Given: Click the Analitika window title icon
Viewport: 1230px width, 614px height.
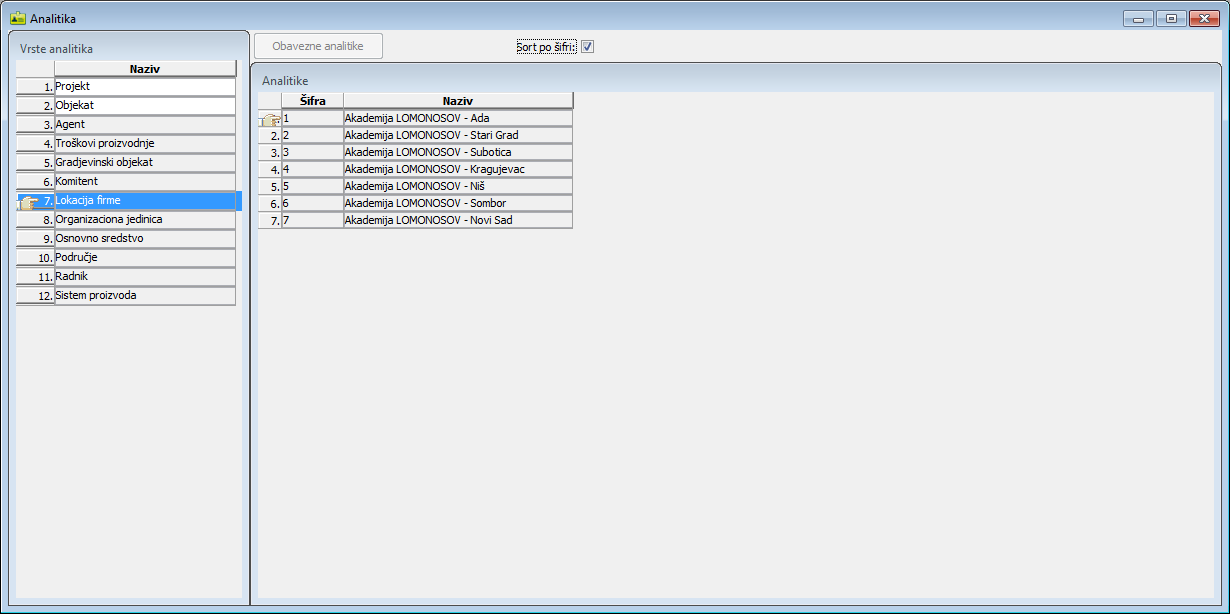Looking at the screenshot, I should [x=17, y=18].
